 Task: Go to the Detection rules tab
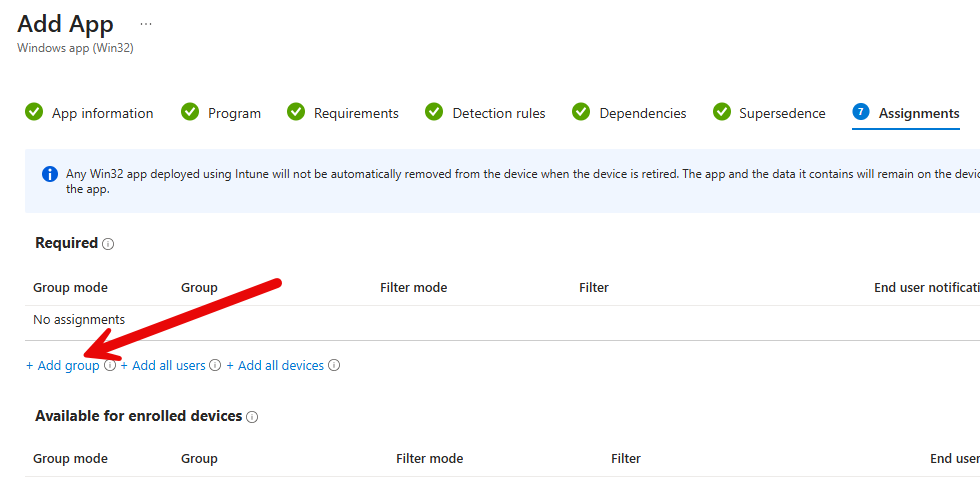[498, 113]
